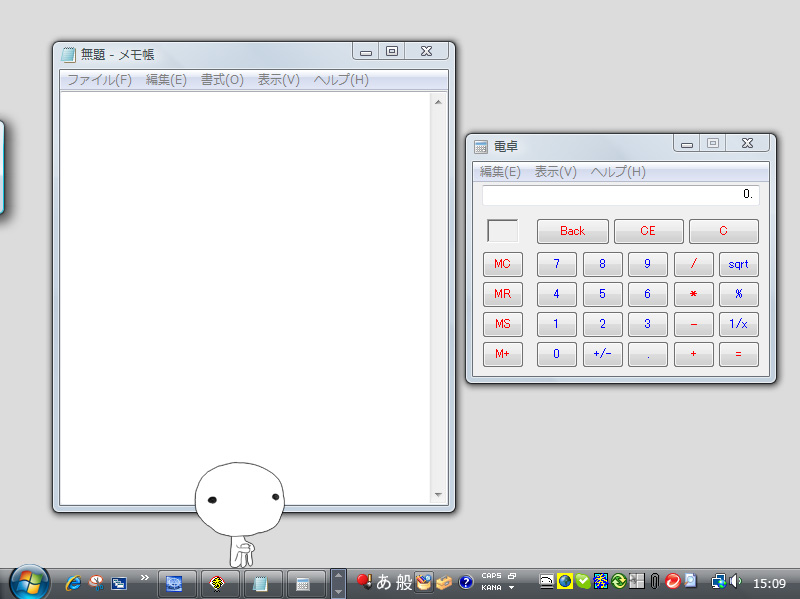Tap the 1 key on the calculator
Image resolution: width=800 pixels, height=599 pixels.
pyautogui.click(x=557, y=324)
